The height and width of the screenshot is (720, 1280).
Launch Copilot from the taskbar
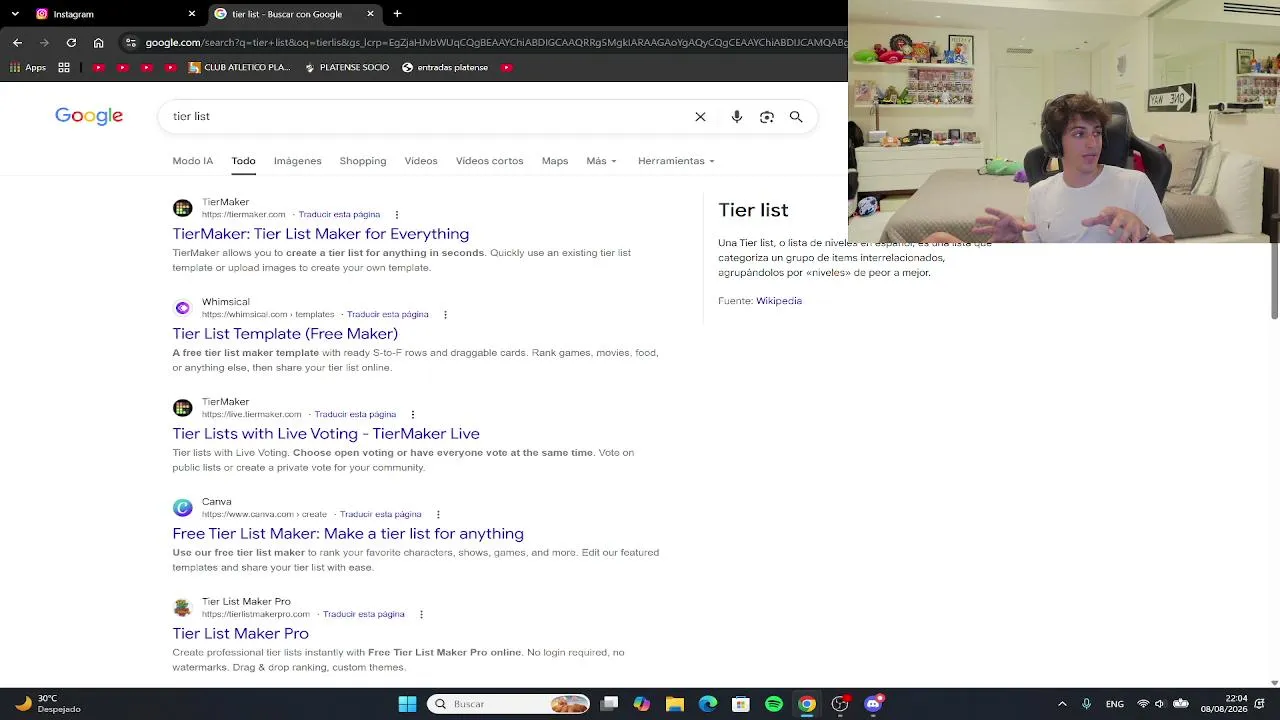(x=642, y=704)
